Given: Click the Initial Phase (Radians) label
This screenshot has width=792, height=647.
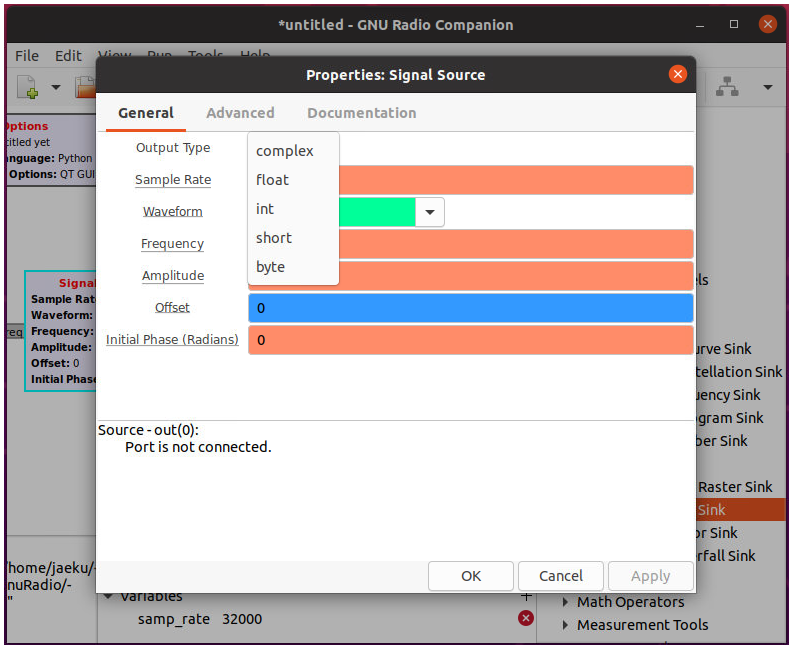Looking at the screenshot, I should [172, 339].
